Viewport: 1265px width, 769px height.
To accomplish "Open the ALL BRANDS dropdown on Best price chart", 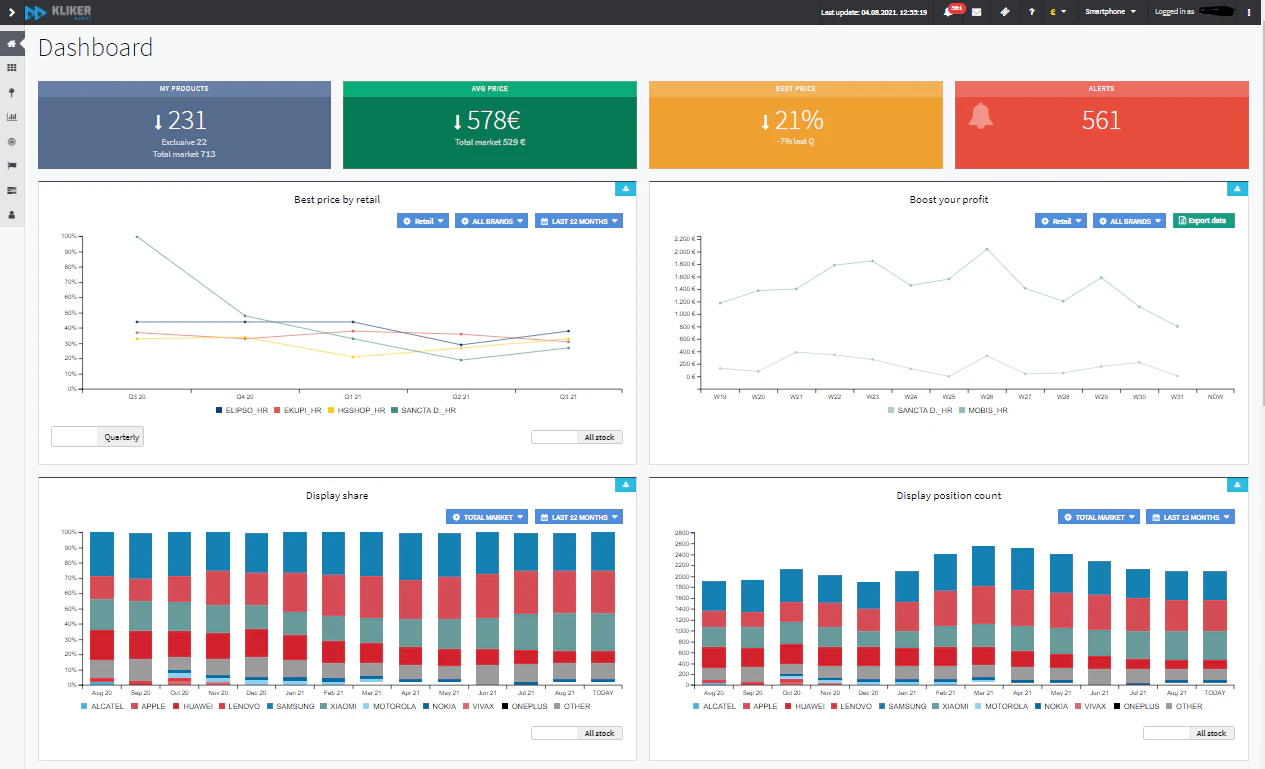I will pos(491,220).
